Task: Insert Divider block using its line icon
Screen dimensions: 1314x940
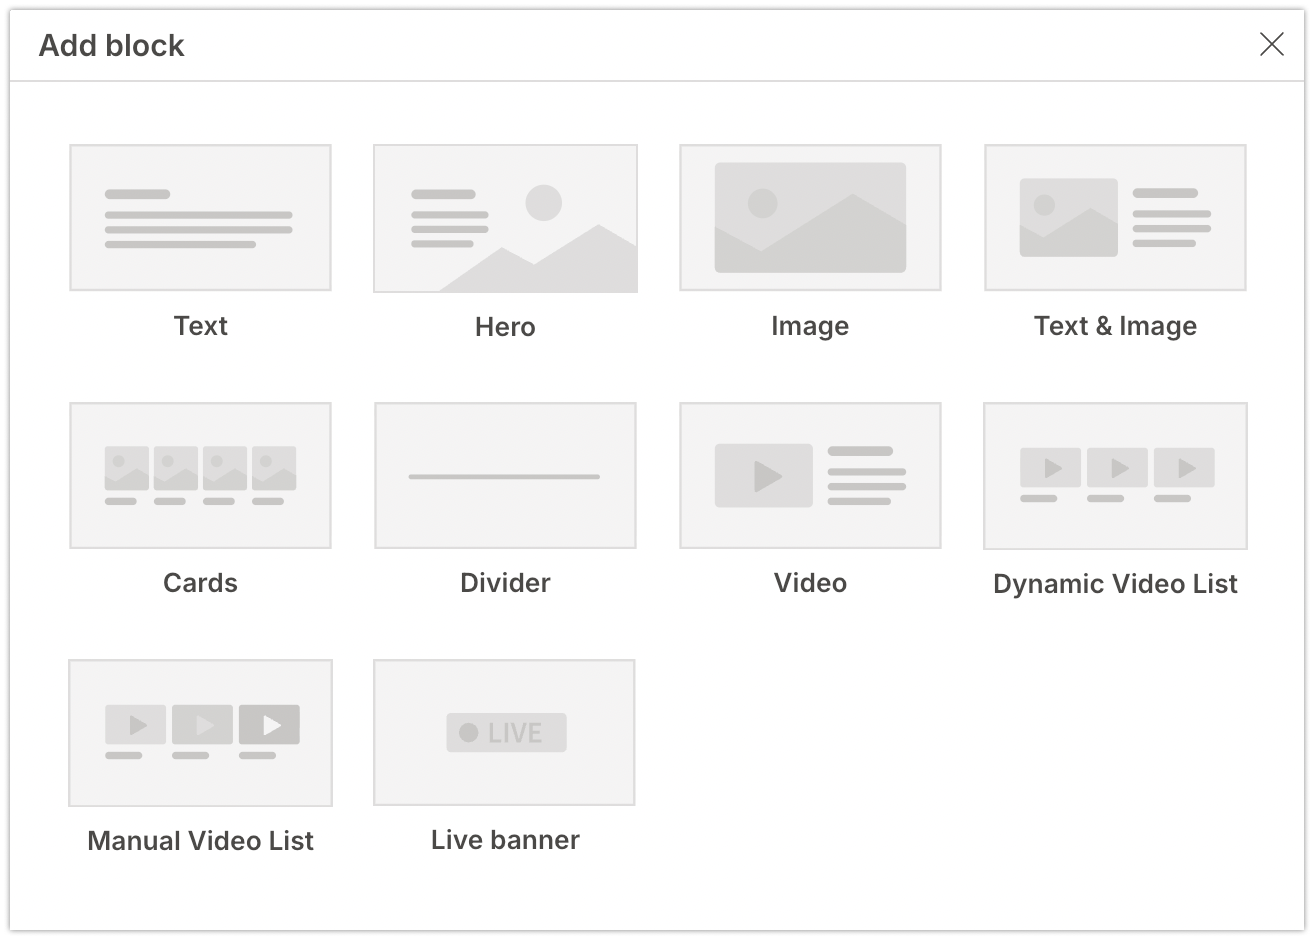Action: pyautogui.click(x=505, y=476)
